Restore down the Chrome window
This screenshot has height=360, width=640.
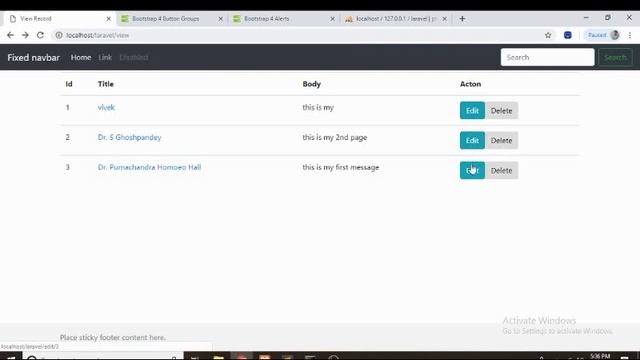[x=608, y=18]
